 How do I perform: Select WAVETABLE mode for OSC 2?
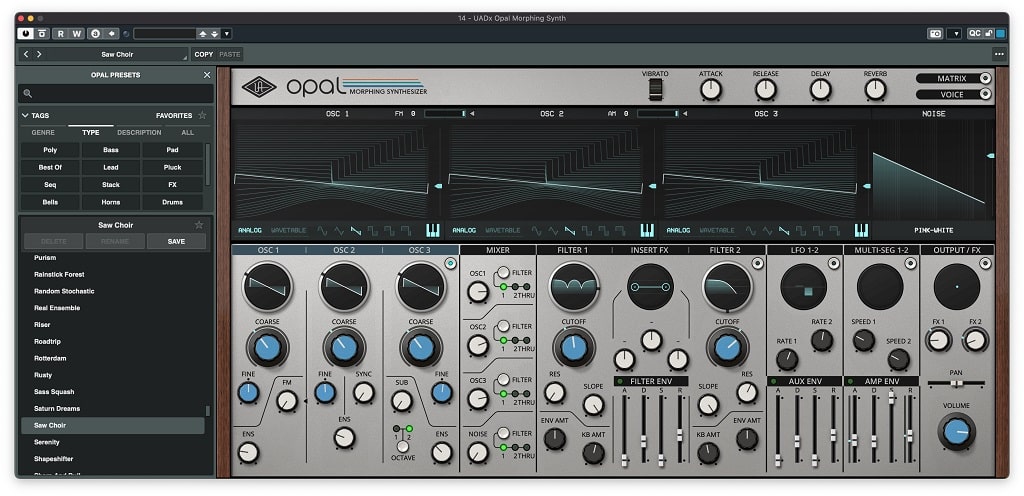[503, 230]
